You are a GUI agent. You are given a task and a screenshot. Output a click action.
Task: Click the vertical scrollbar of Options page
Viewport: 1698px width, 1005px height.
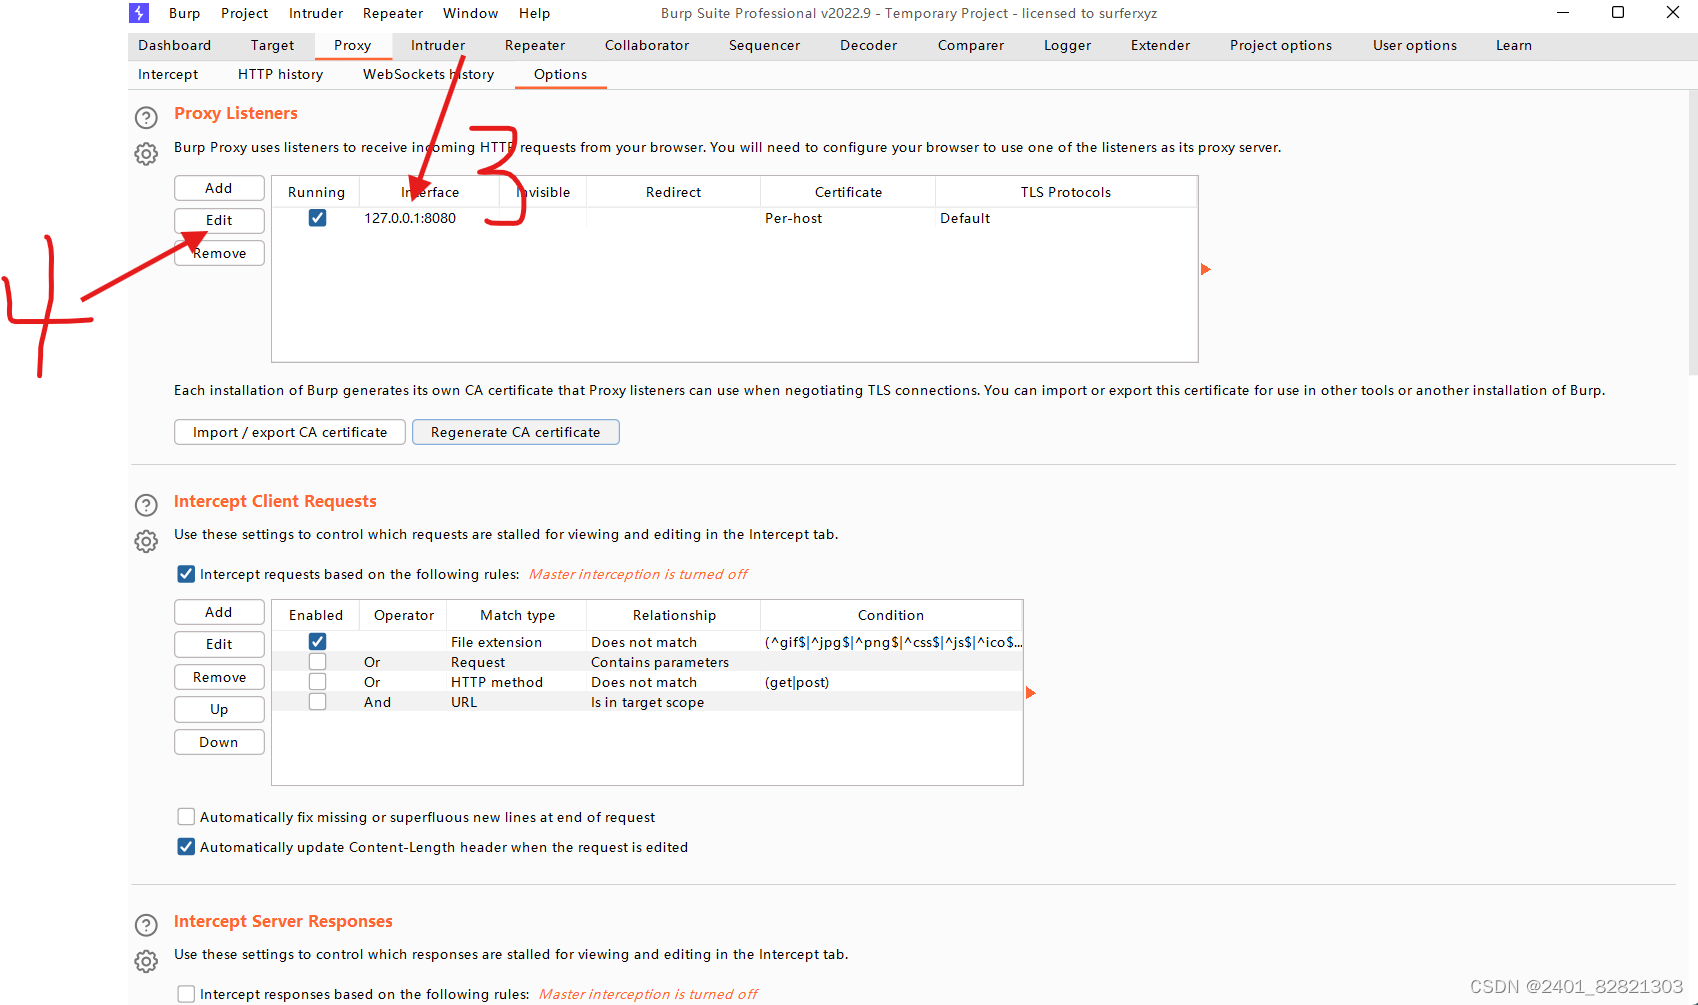tap(1692, 233)
